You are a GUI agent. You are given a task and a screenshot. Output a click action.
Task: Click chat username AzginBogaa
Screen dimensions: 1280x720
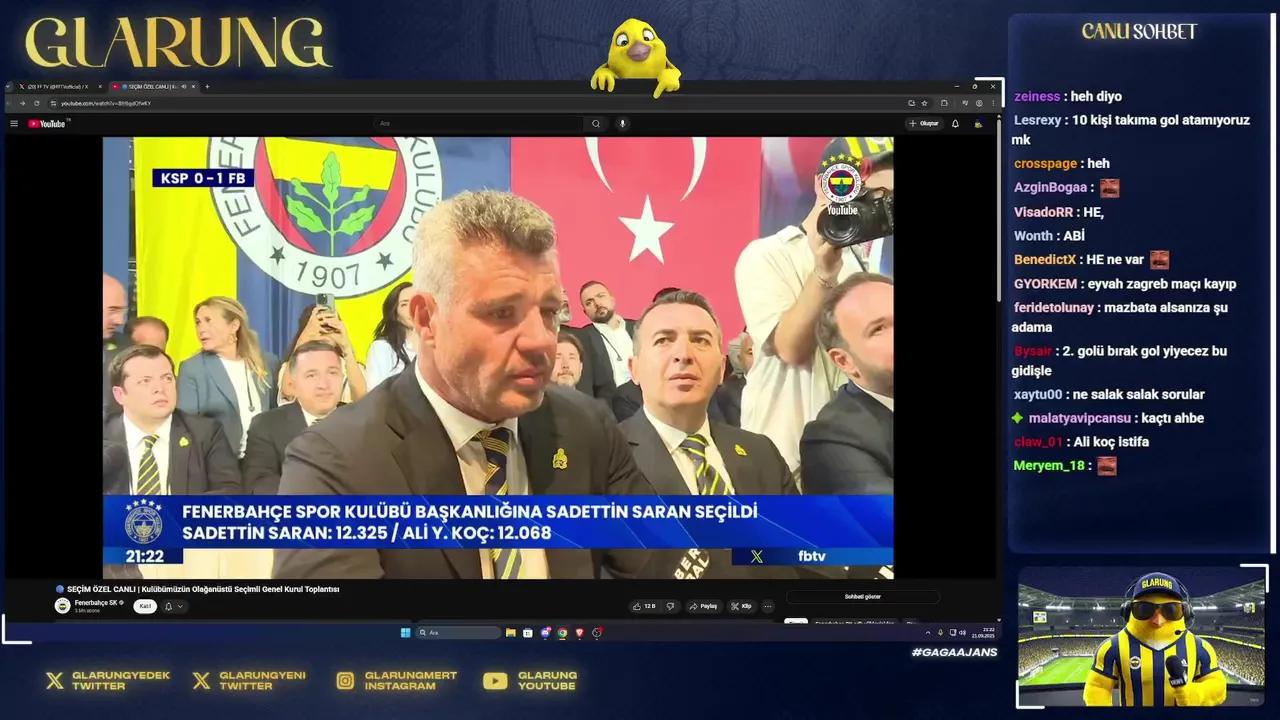pos(1050,188)
